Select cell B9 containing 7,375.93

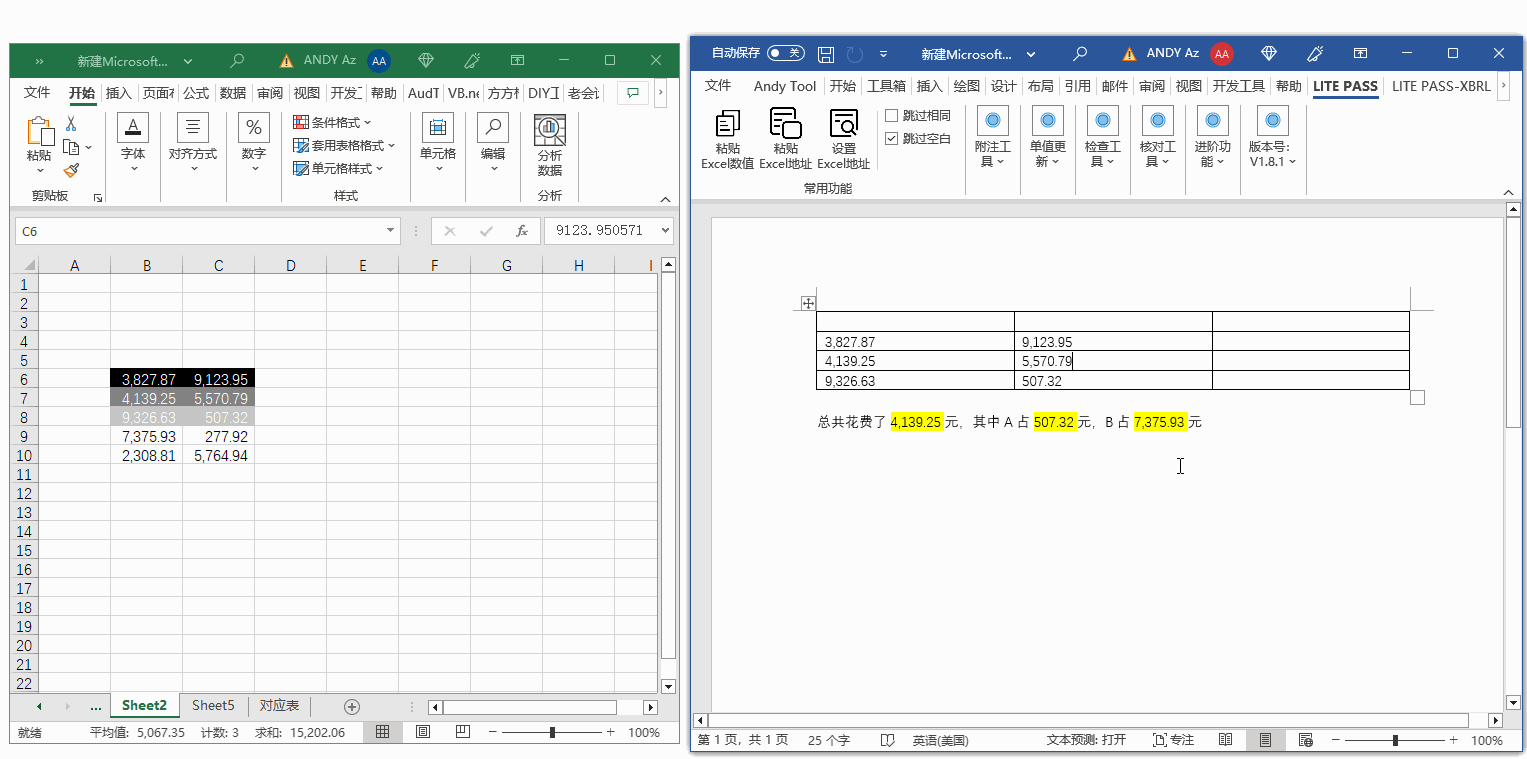[x=147, y=437]
